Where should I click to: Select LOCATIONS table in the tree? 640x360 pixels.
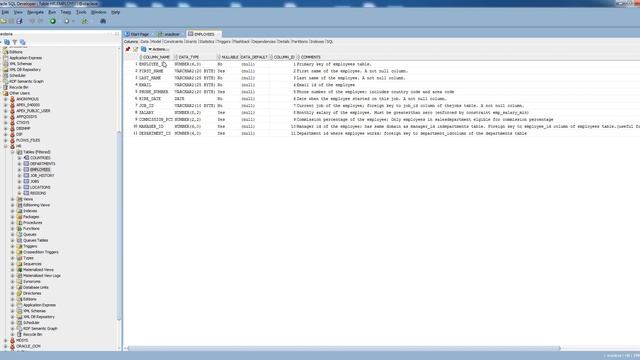coord(40,187)
